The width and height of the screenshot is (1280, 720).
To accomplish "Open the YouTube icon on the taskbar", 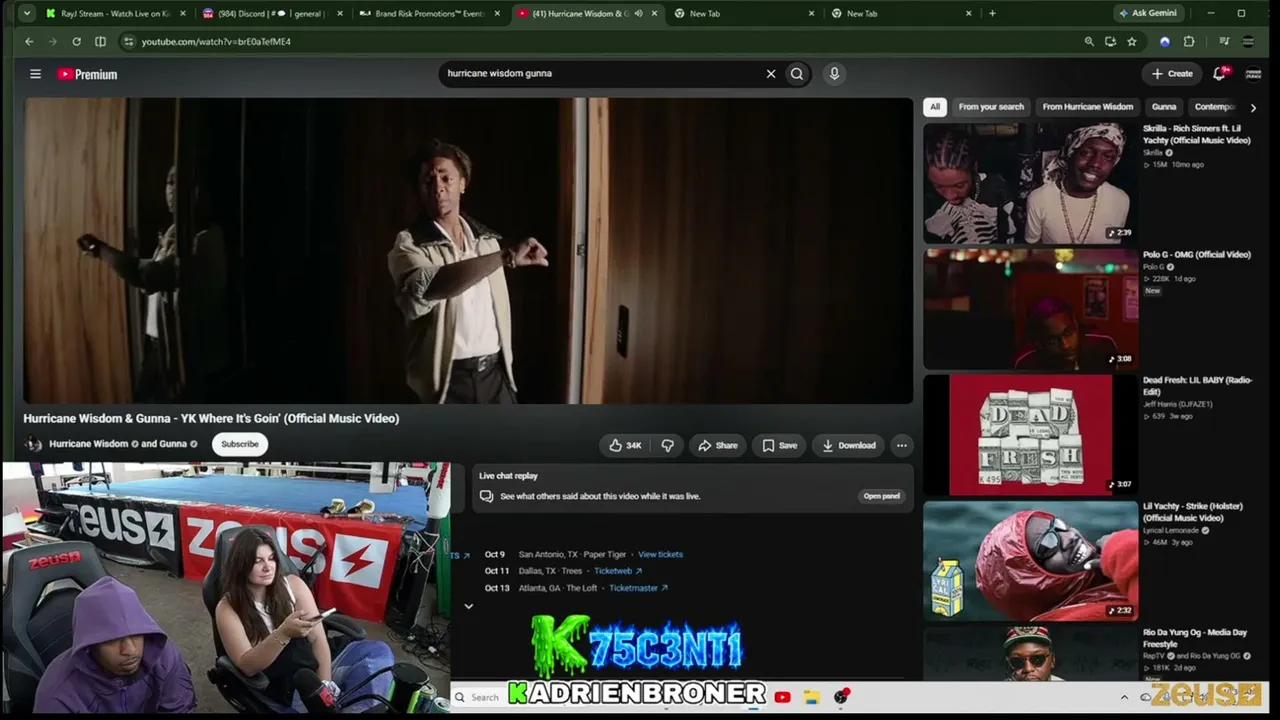I will (782, 697).
